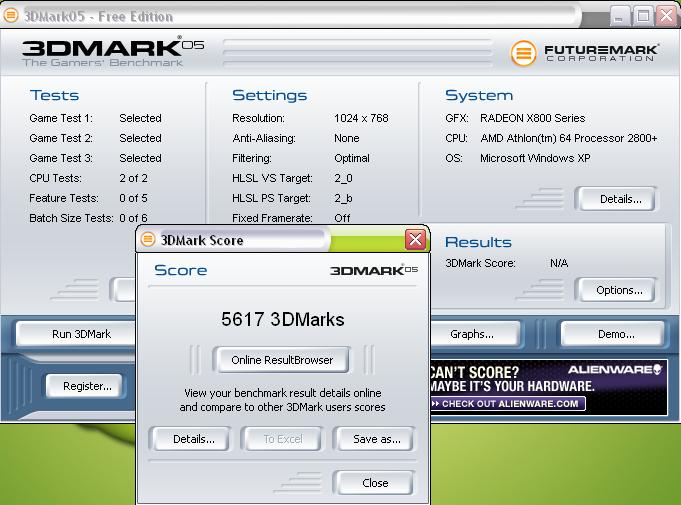Click Game Test 1 Selected status
Image resolution: width=681 pixels, height=505 pixels.
140,118
